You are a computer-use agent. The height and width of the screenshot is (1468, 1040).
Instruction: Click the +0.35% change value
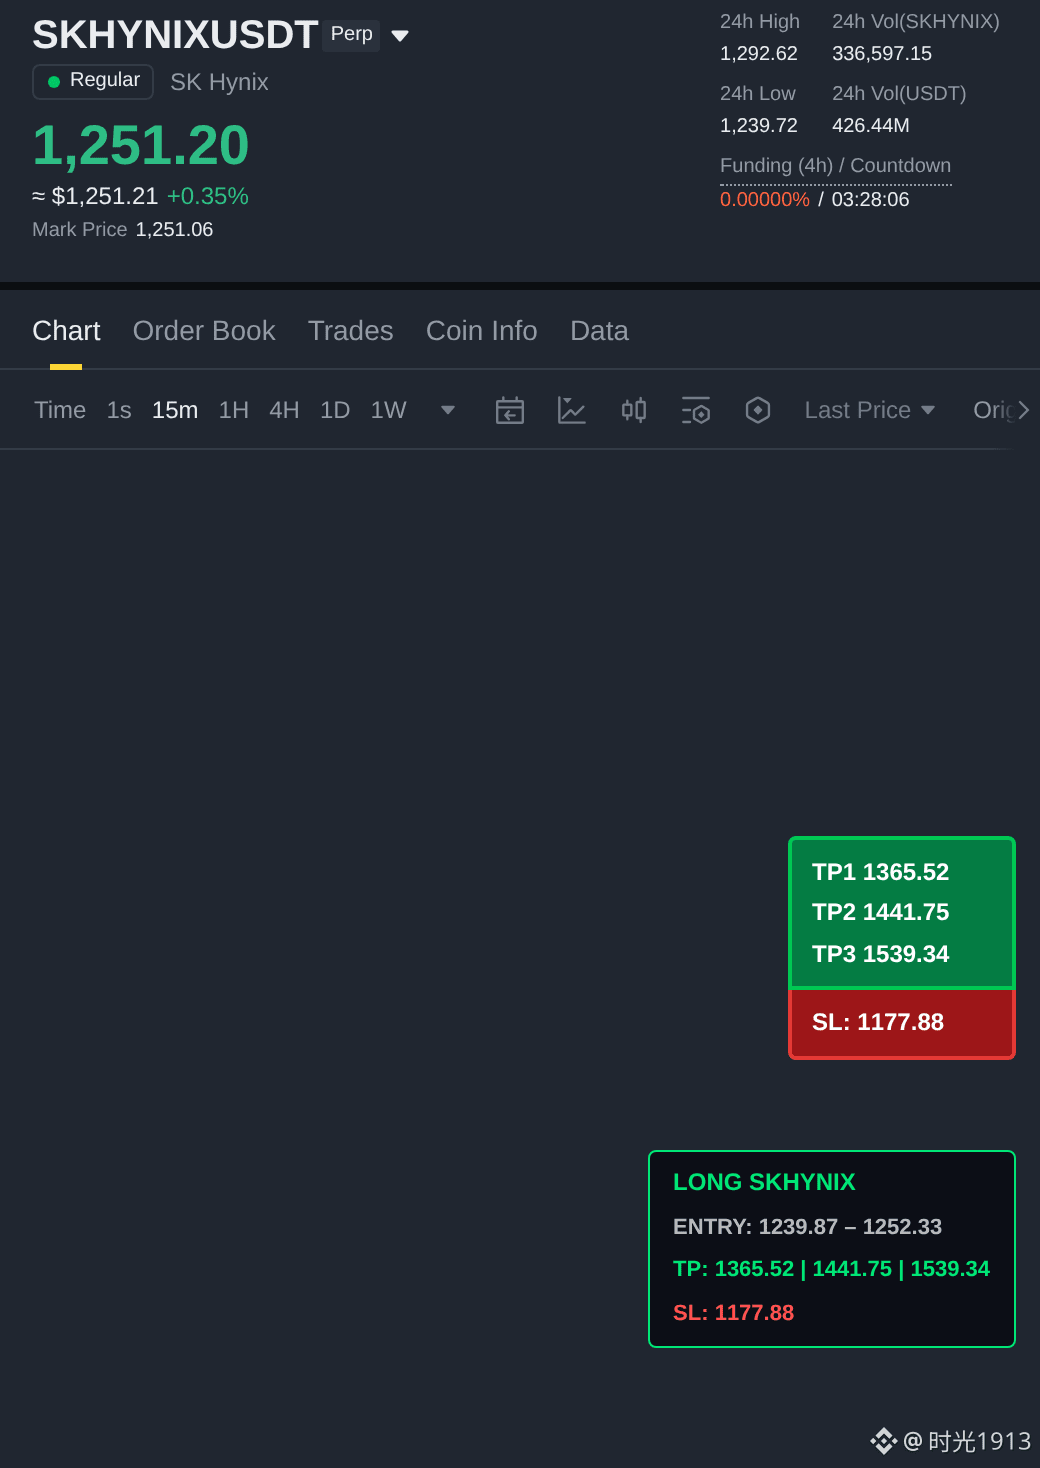[208, 196]
